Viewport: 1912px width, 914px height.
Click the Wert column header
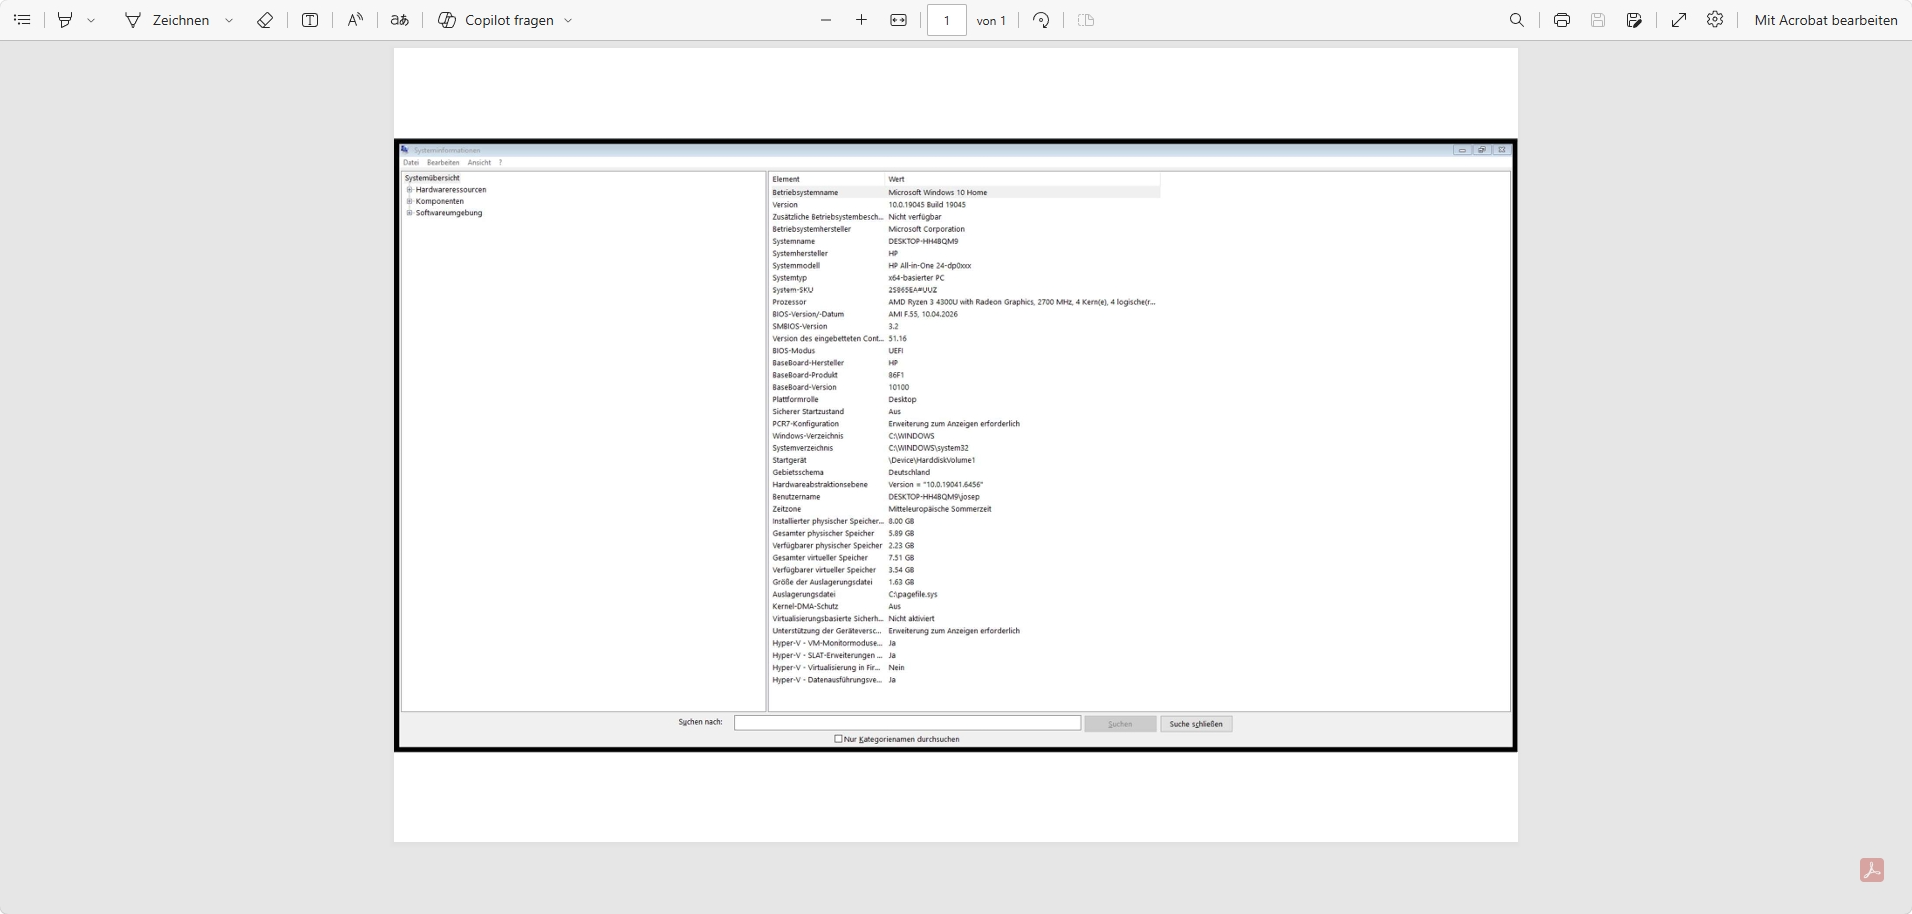pyautogui.click(x=1022, y=179)
